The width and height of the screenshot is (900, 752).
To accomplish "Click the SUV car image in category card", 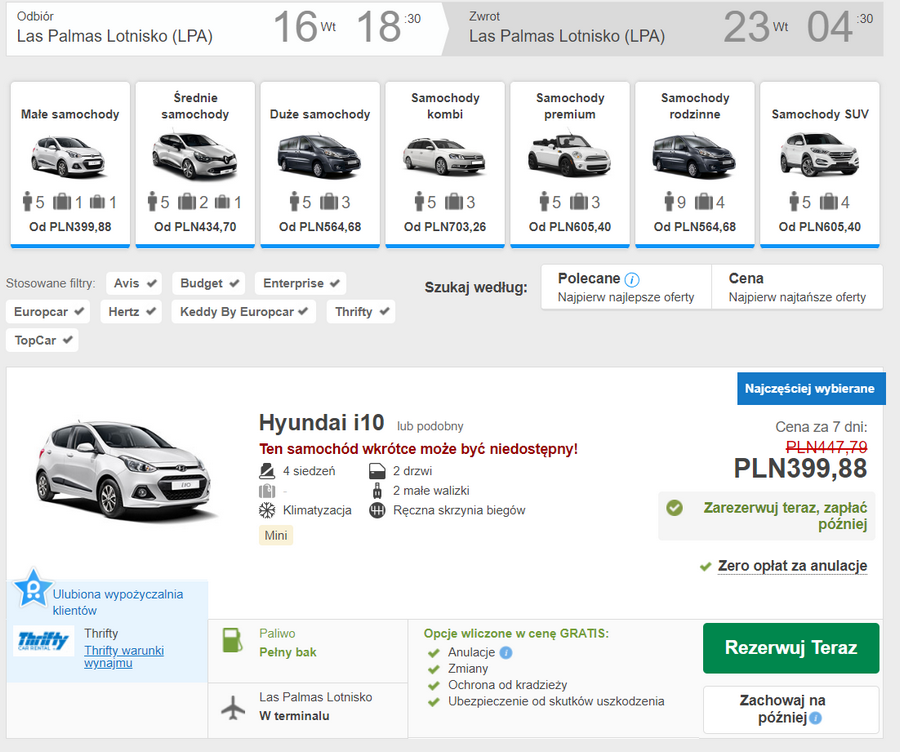I will 820,155.
